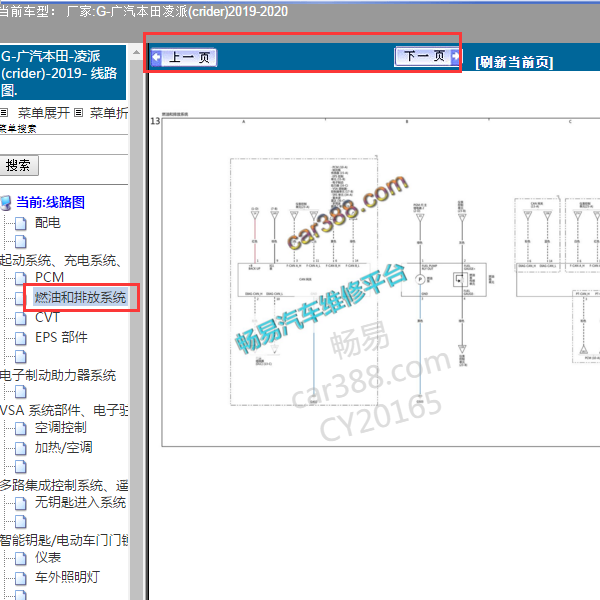Click the sidebar scrollbar up arrow
600x600 pixels.
coord(136,52)
